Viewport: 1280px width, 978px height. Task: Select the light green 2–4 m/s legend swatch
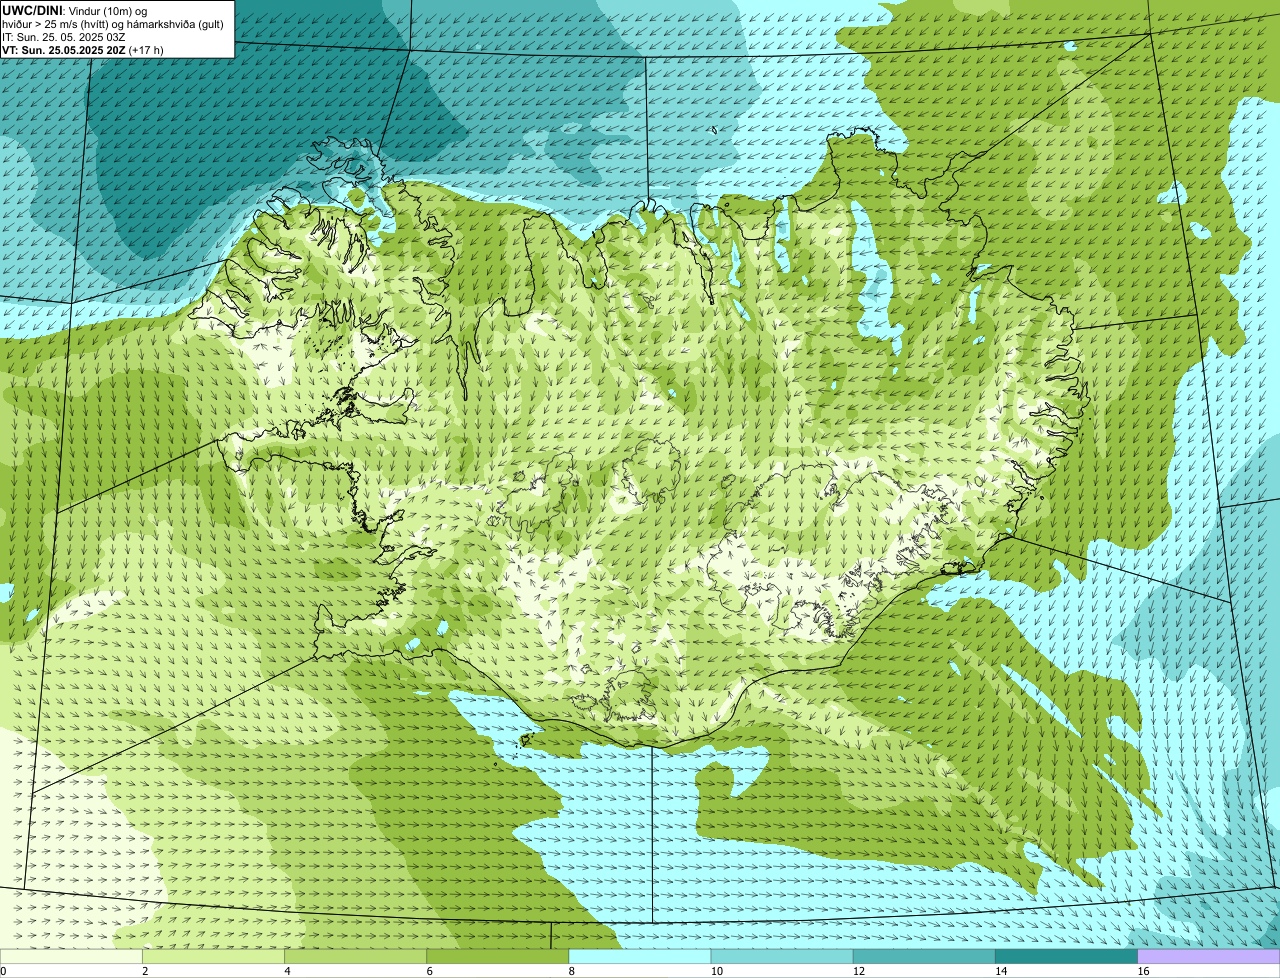pyautogui.click(x=213, y=956)
